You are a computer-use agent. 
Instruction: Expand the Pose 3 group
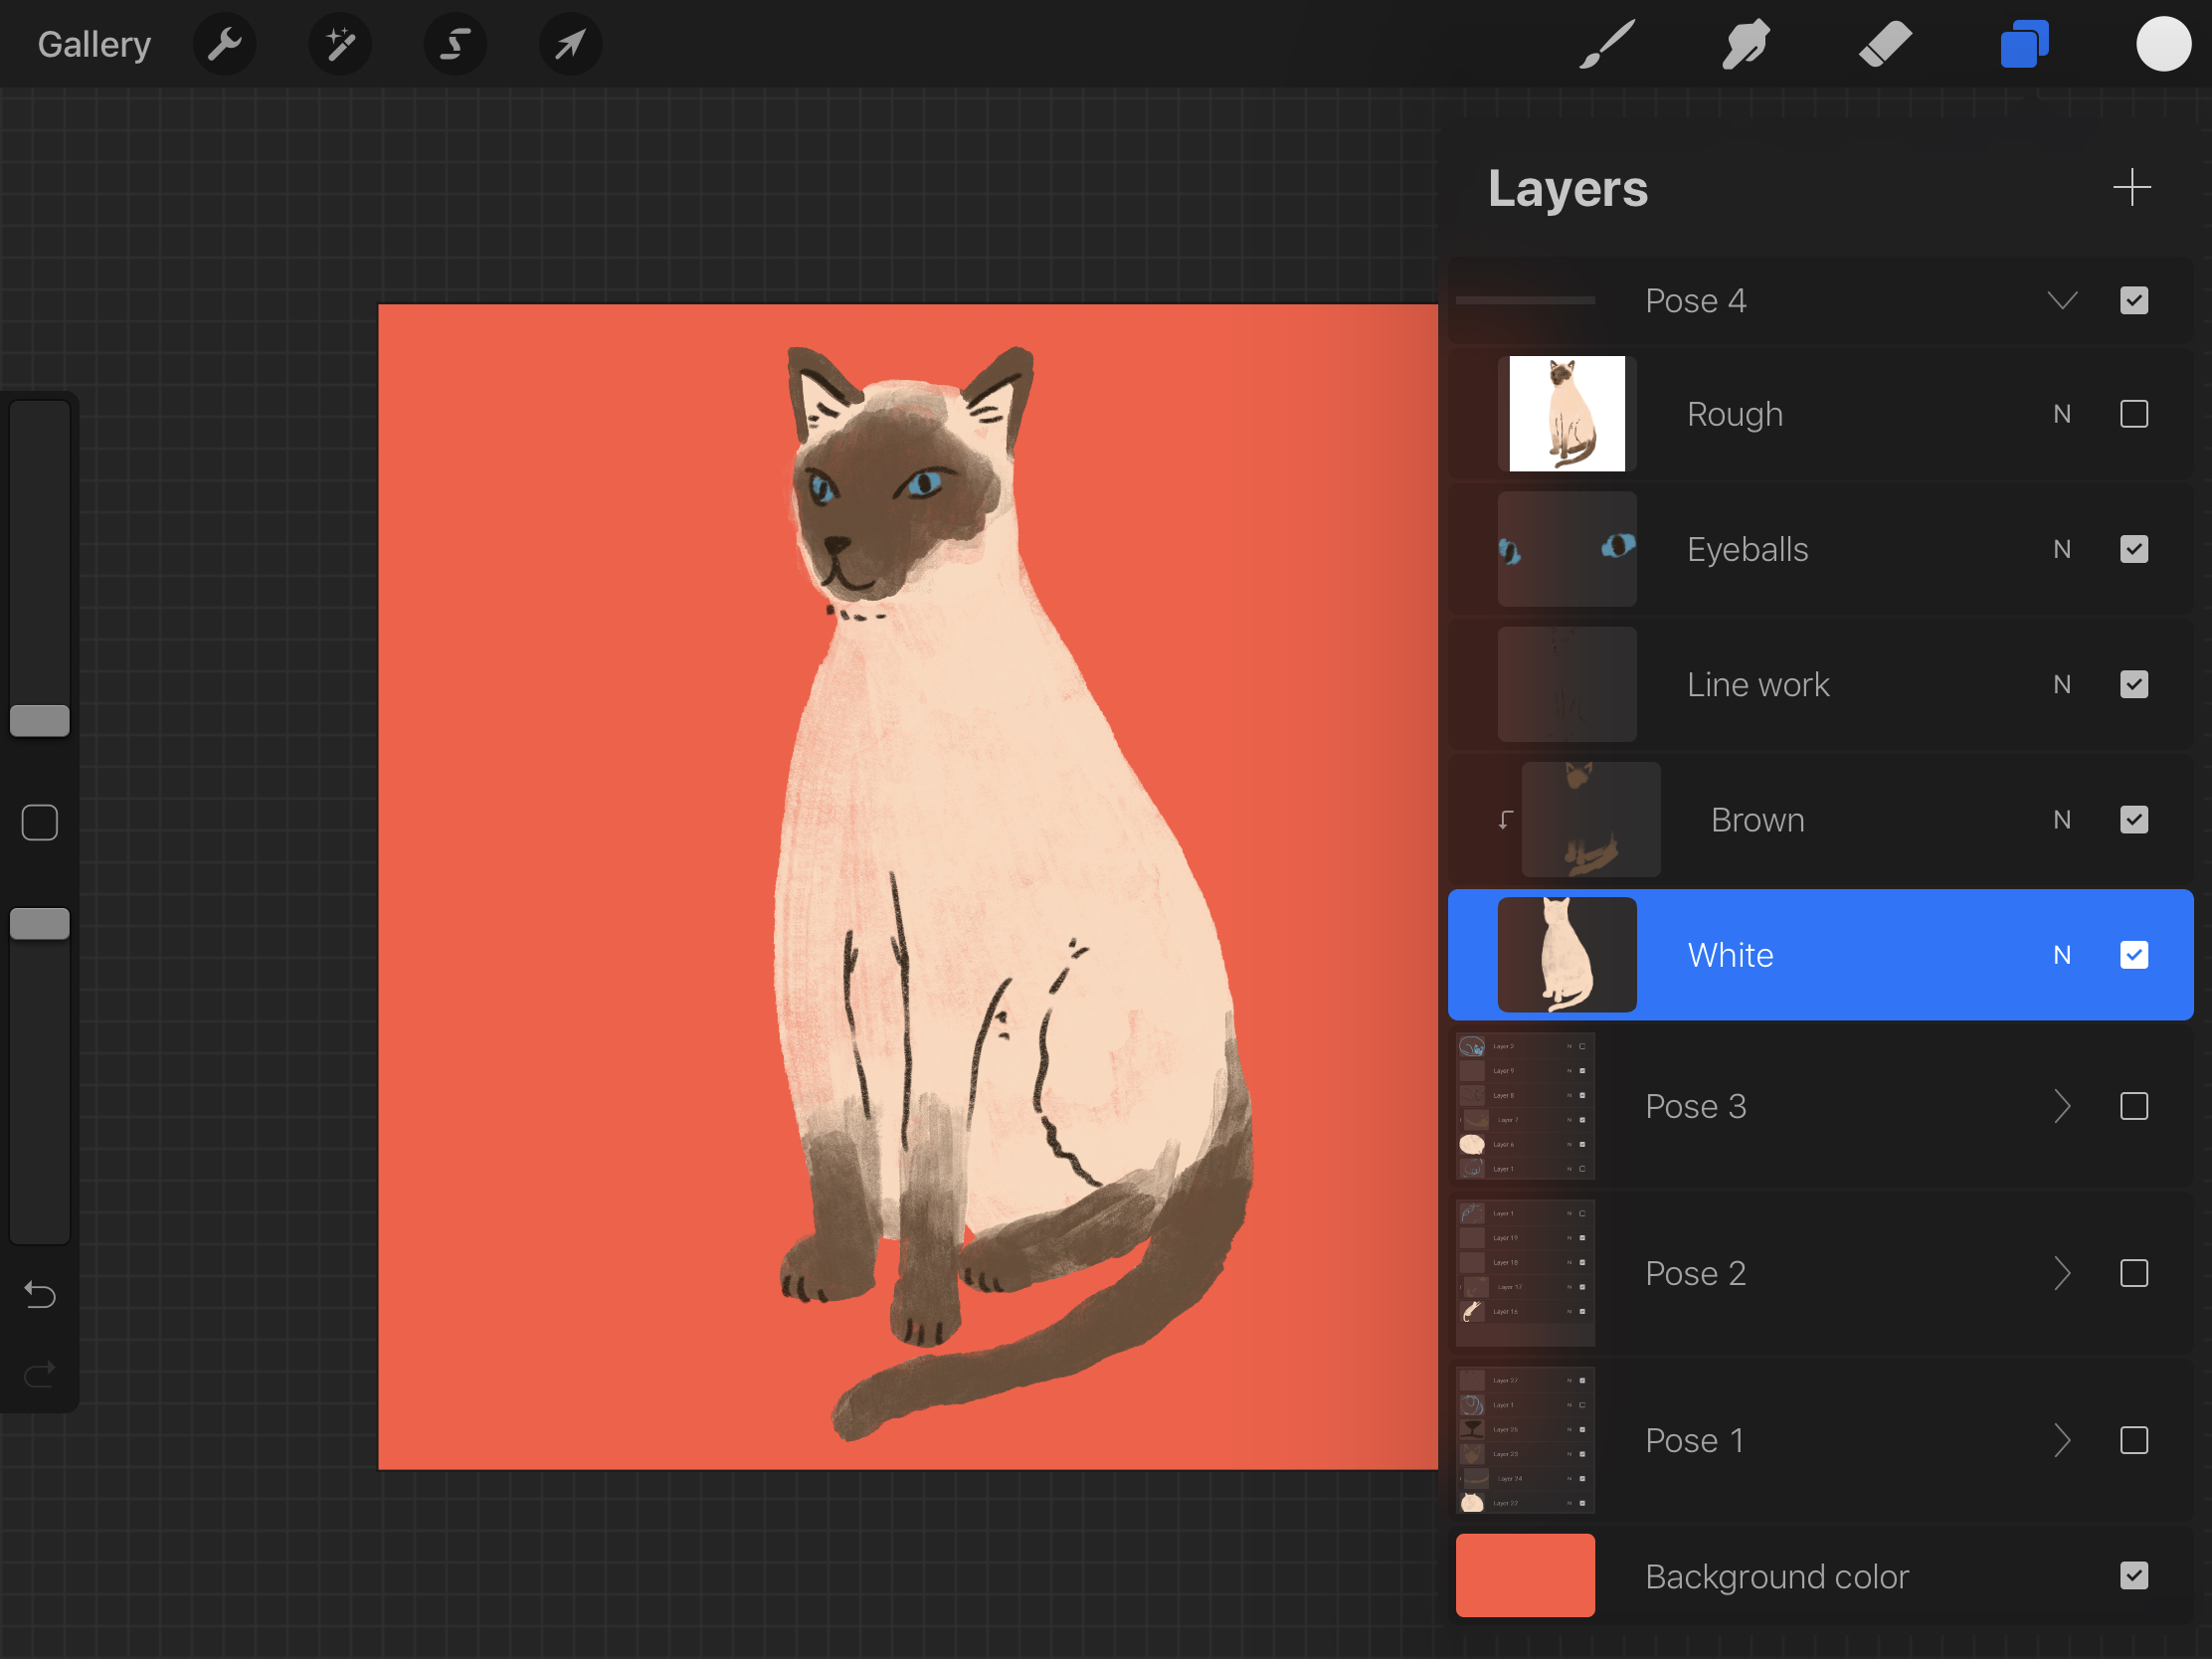pyautogui.click(x=2062, y=1106)
